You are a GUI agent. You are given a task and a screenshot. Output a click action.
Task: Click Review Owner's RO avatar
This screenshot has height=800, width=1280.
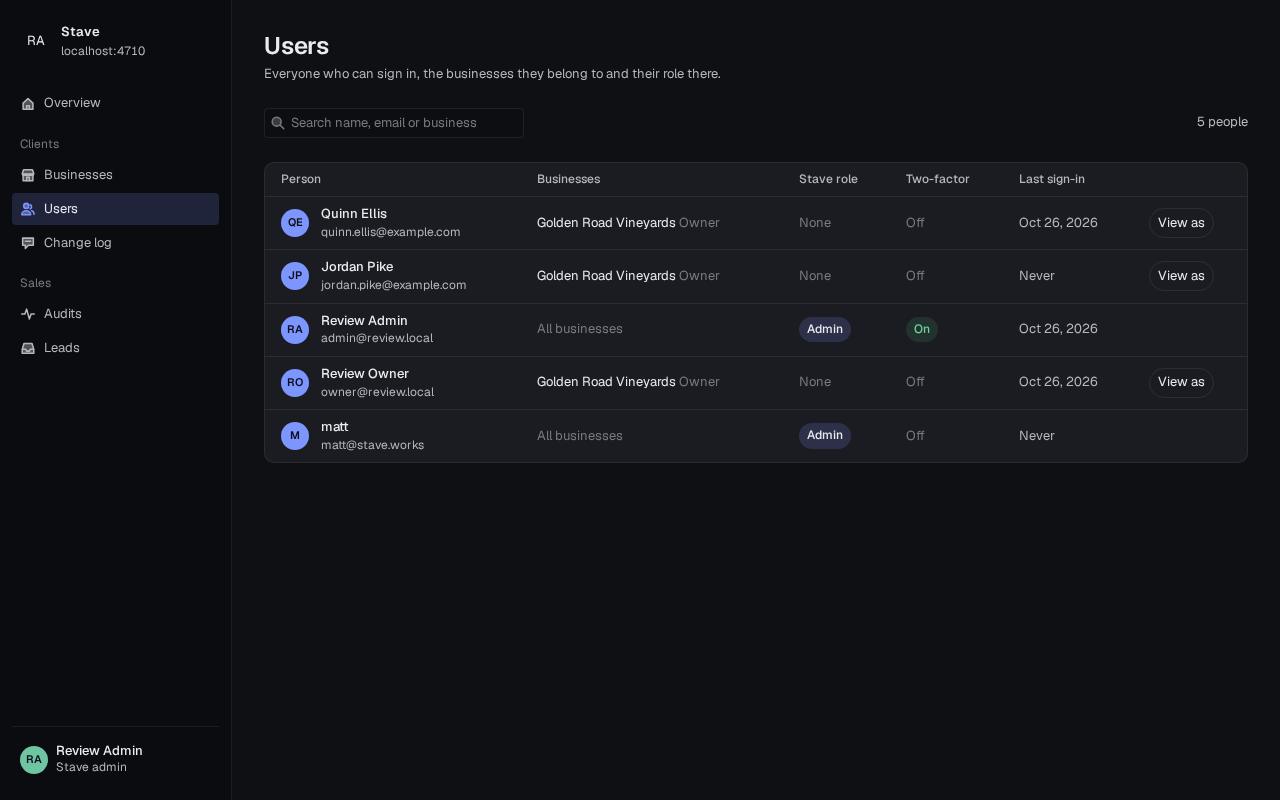pos(295,383)
